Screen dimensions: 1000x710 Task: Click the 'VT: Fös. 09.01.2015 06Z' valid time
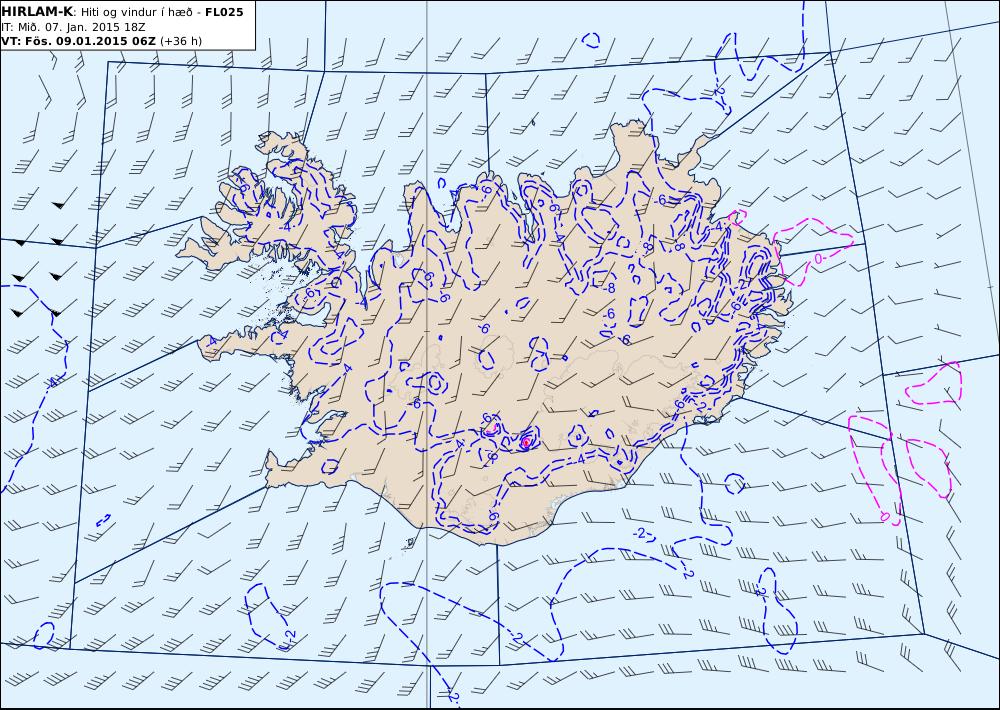pos(78,41)
